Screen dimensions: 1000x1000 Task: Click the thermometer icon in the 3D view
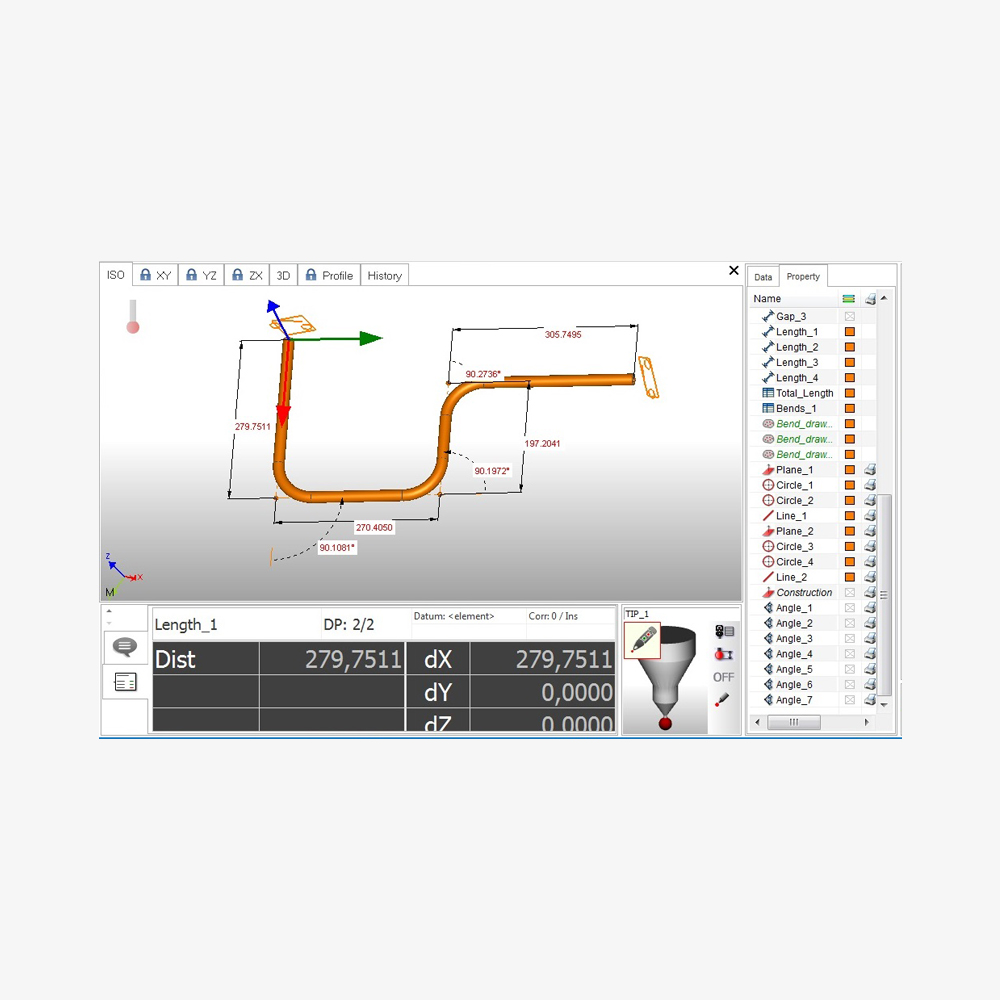132,316
